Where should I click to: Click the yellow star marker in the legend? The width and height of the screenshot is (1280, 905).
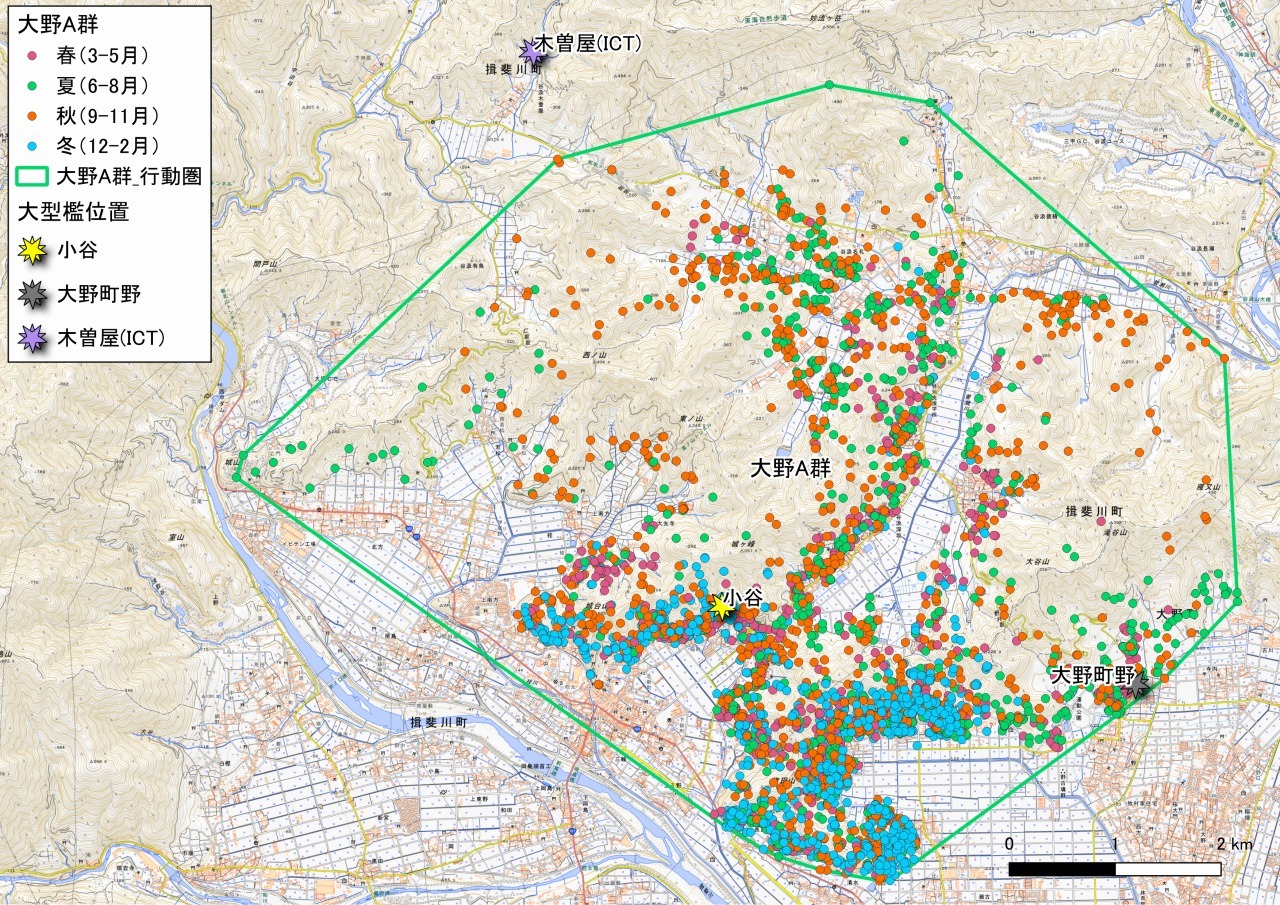(x=33, y=249)
